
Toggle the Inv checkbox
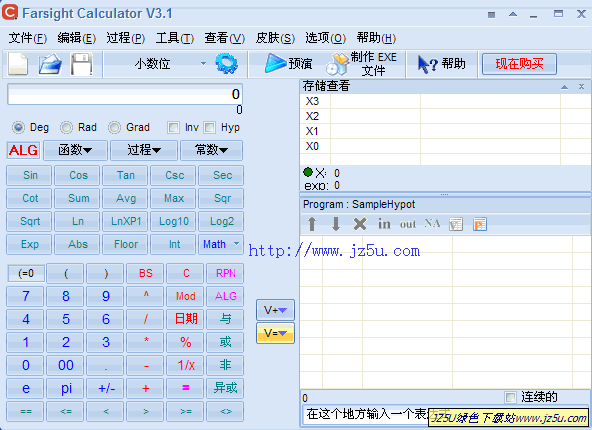(173, 128)
